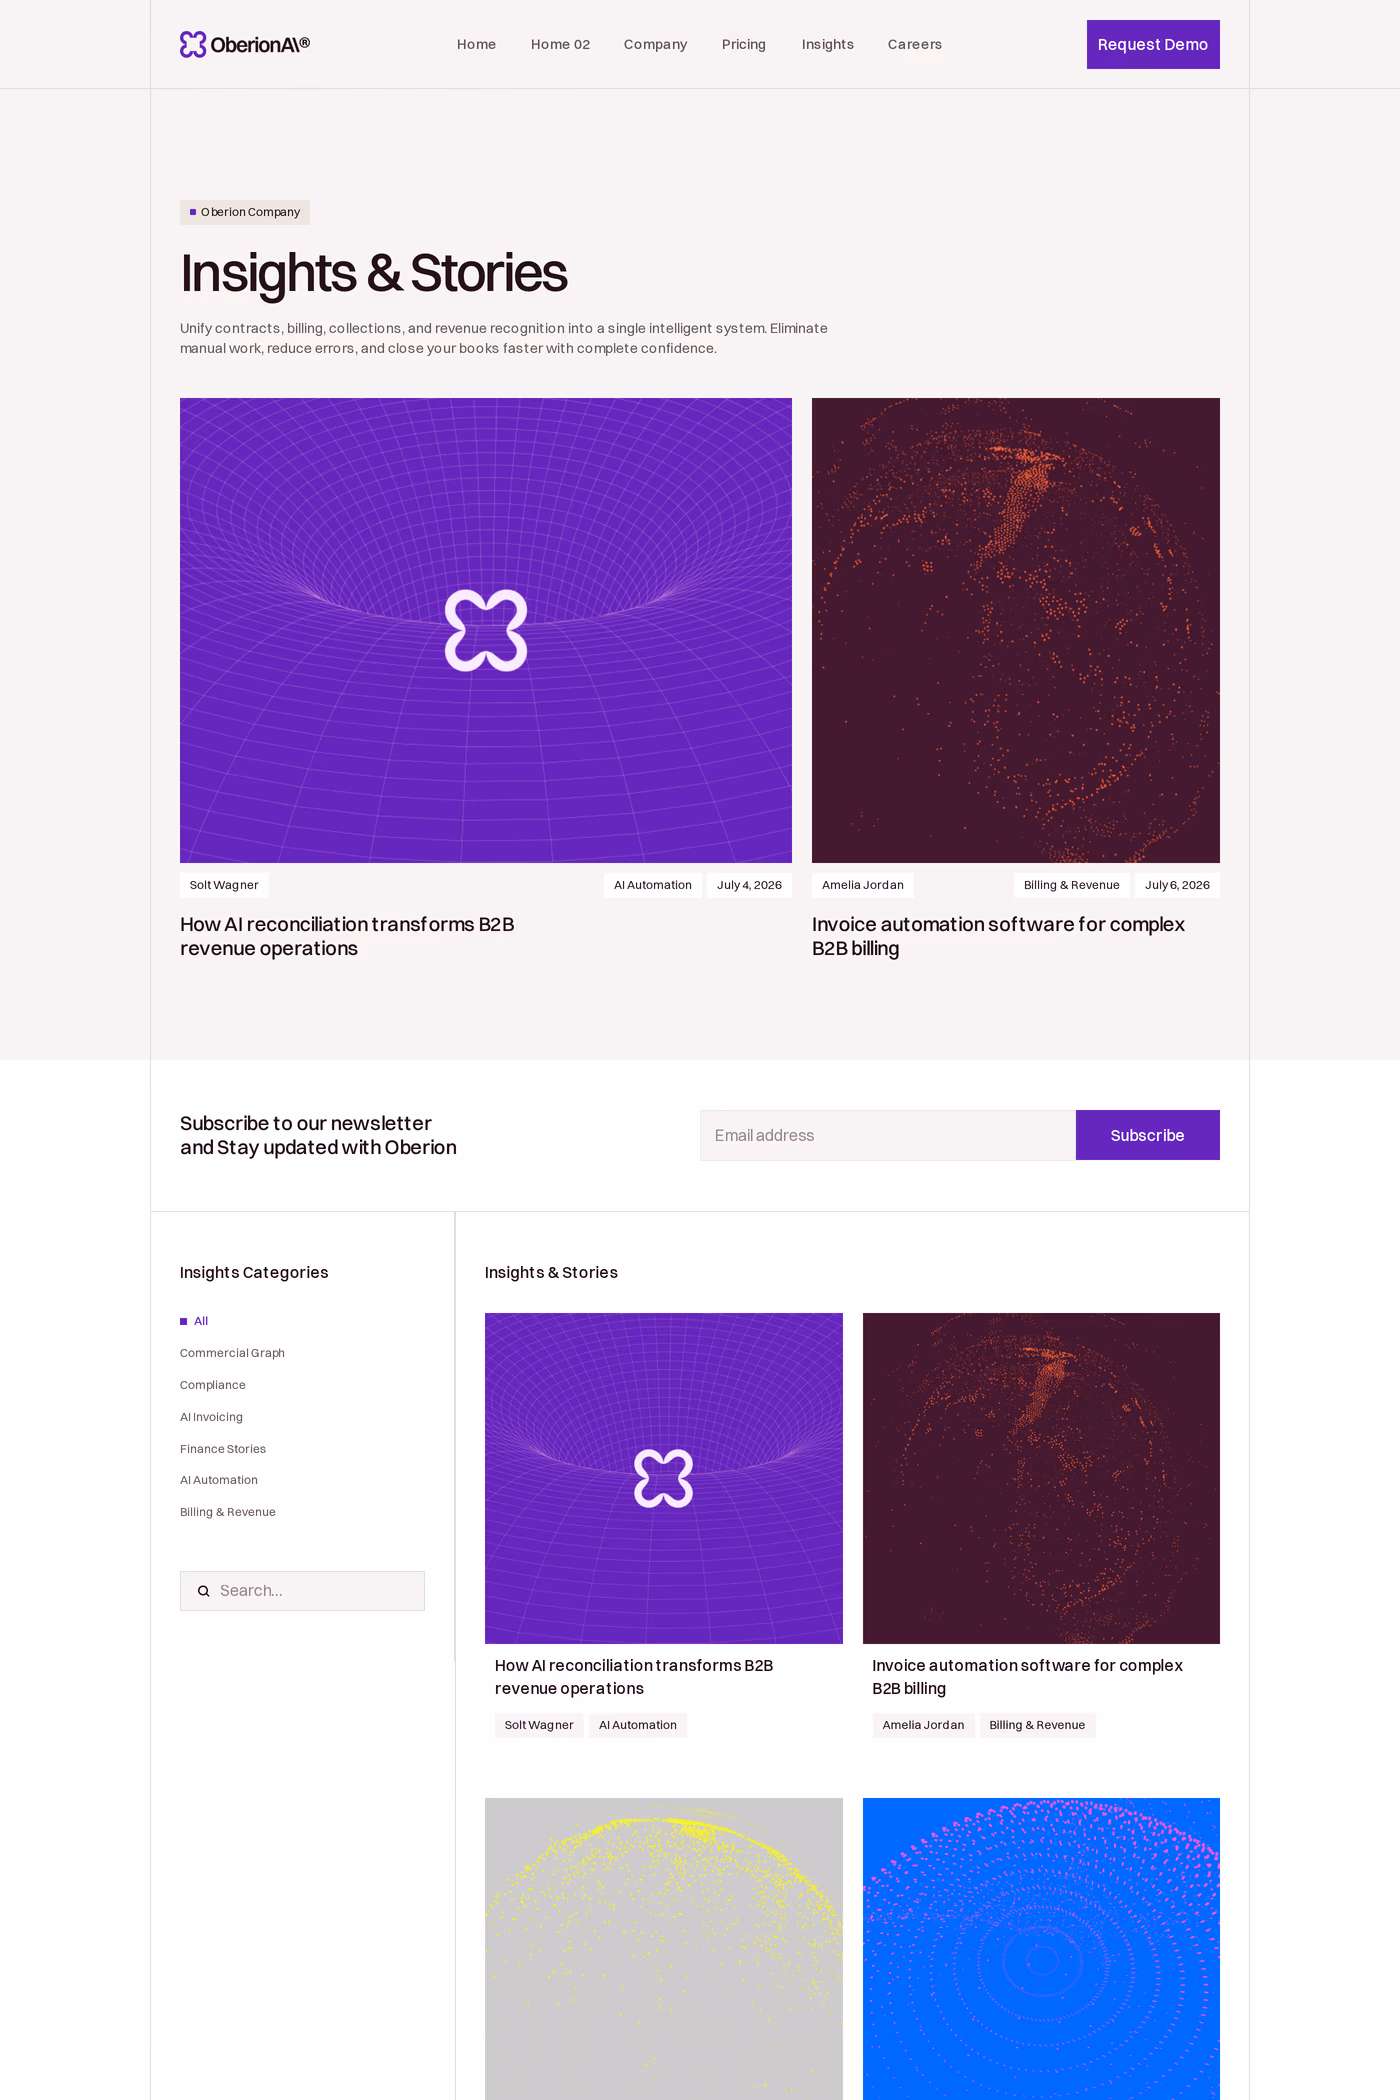Open featured headline Invoice automation software
This screenshot has height=2100, width=1400.
[x=998, y=936]
